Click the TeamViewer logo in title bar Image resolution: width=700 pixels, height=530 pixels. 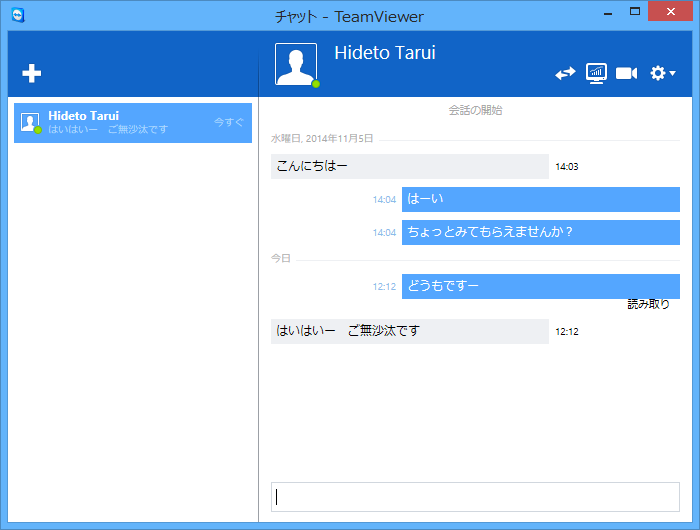[18, 15]
